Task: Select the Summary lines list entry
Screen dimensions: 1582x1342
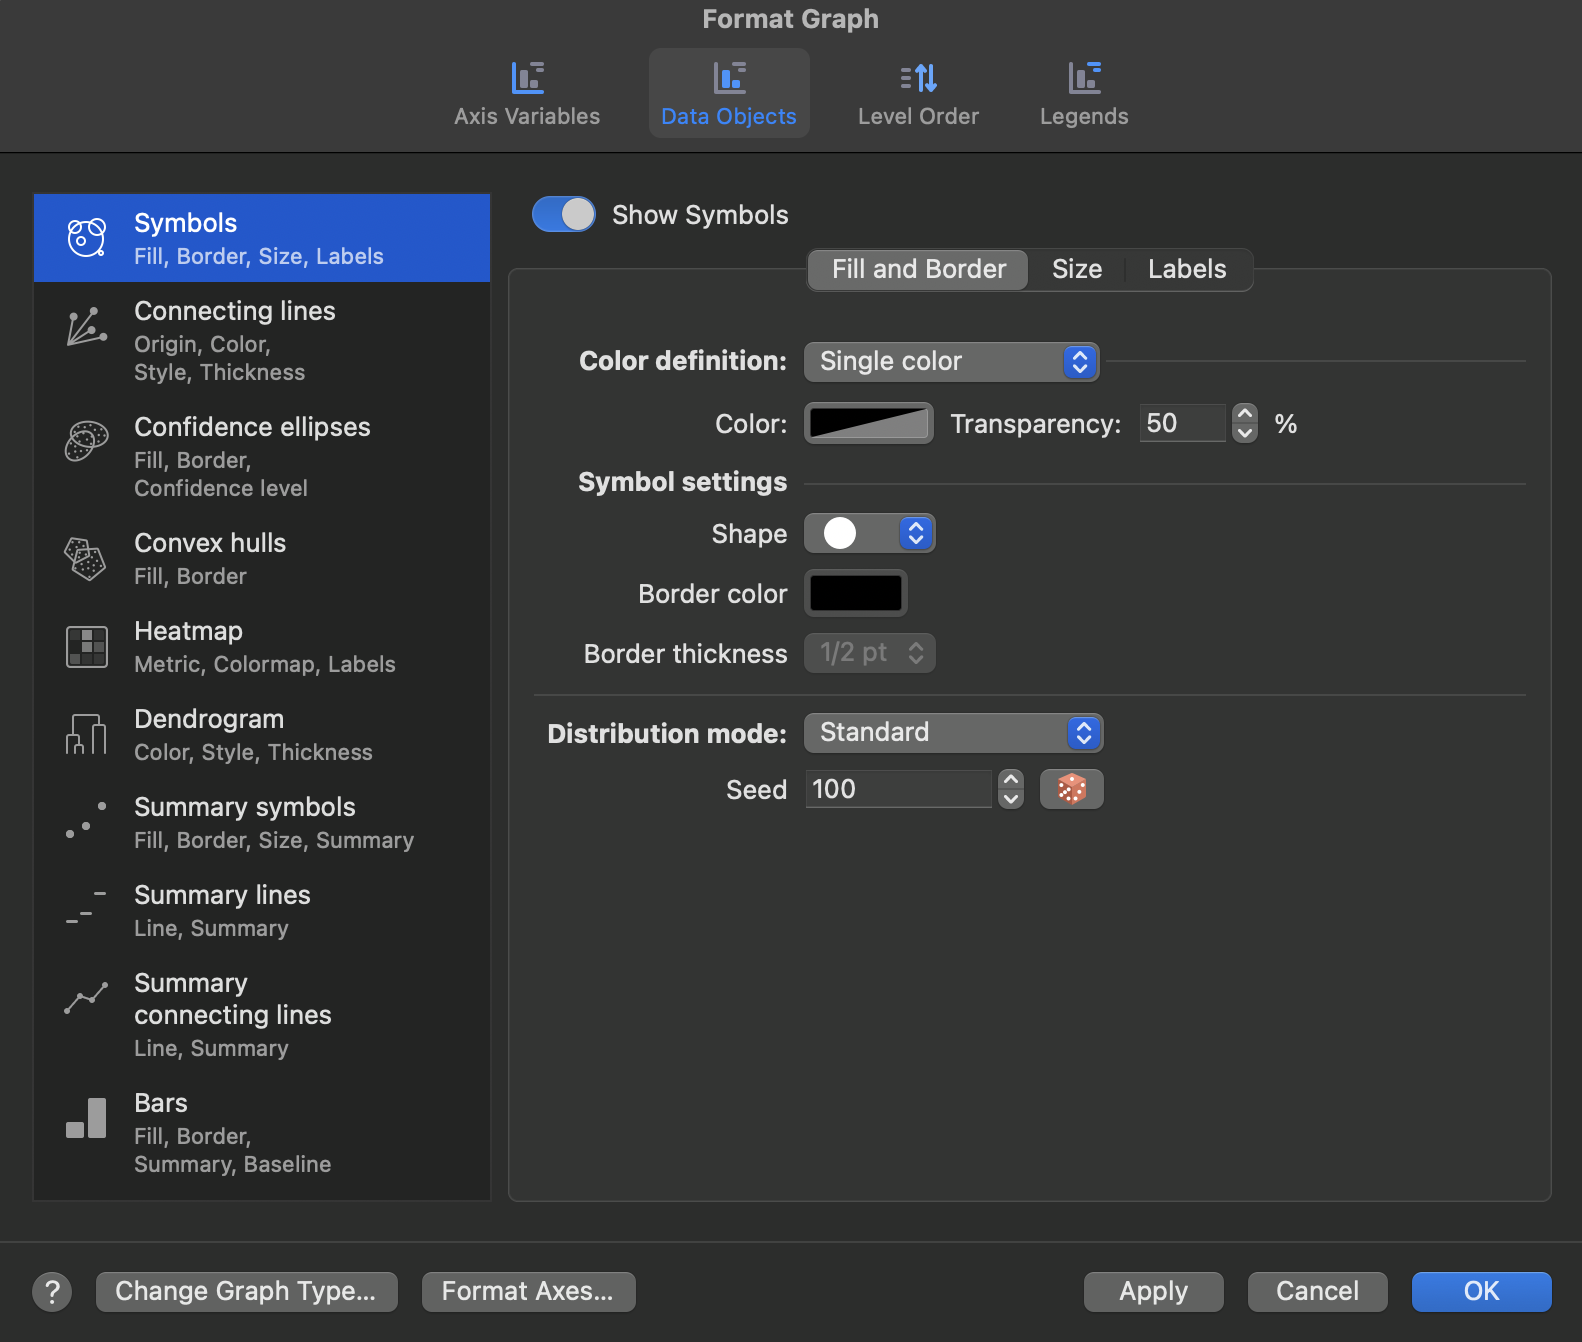Action: tap(262, 910)
